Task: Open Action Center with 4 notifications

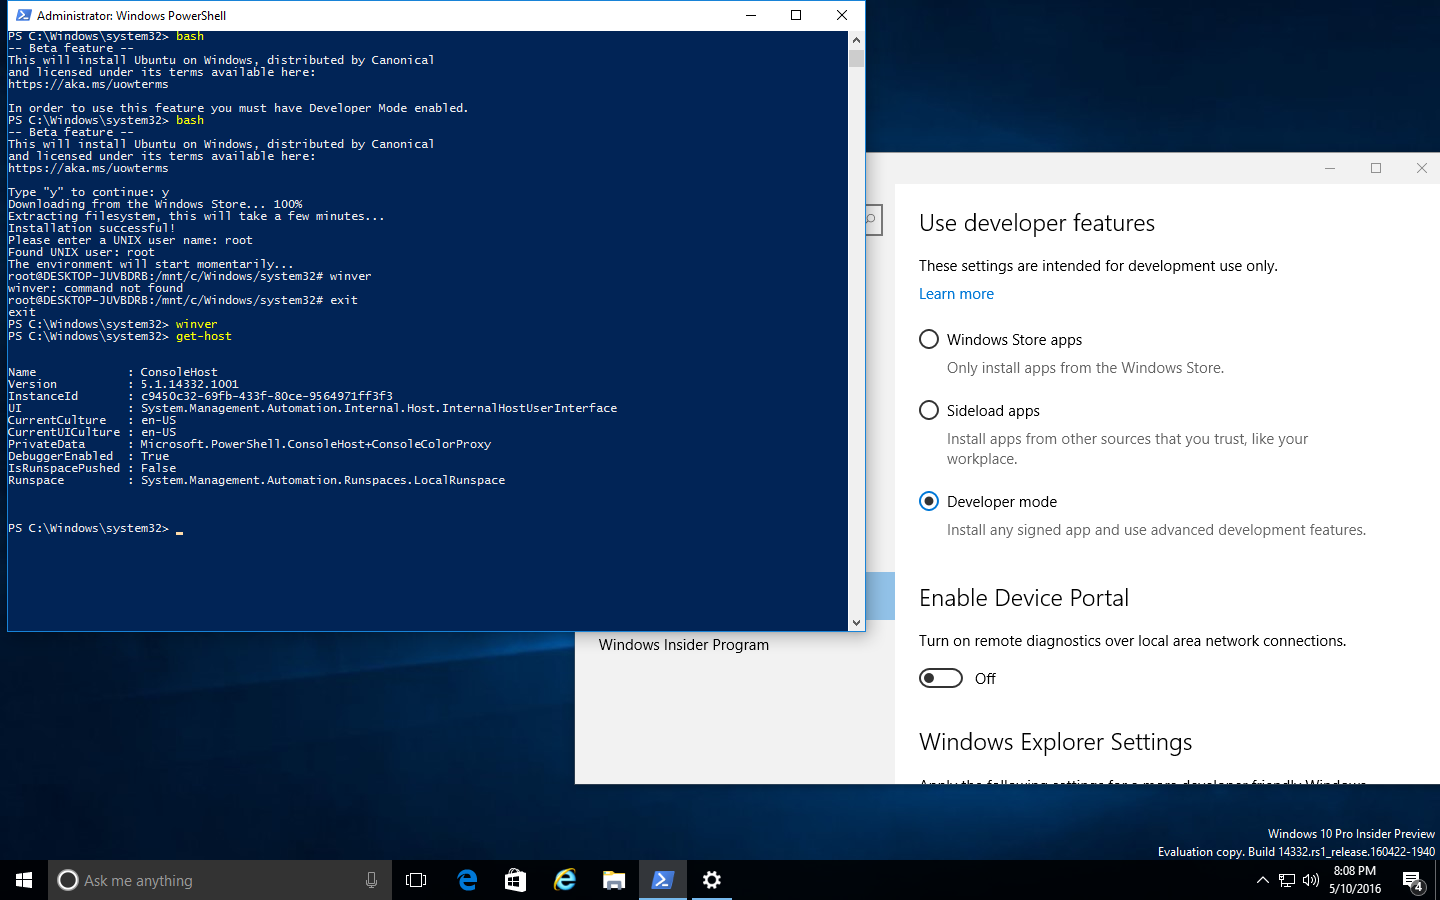Action: pos(1415,880)
